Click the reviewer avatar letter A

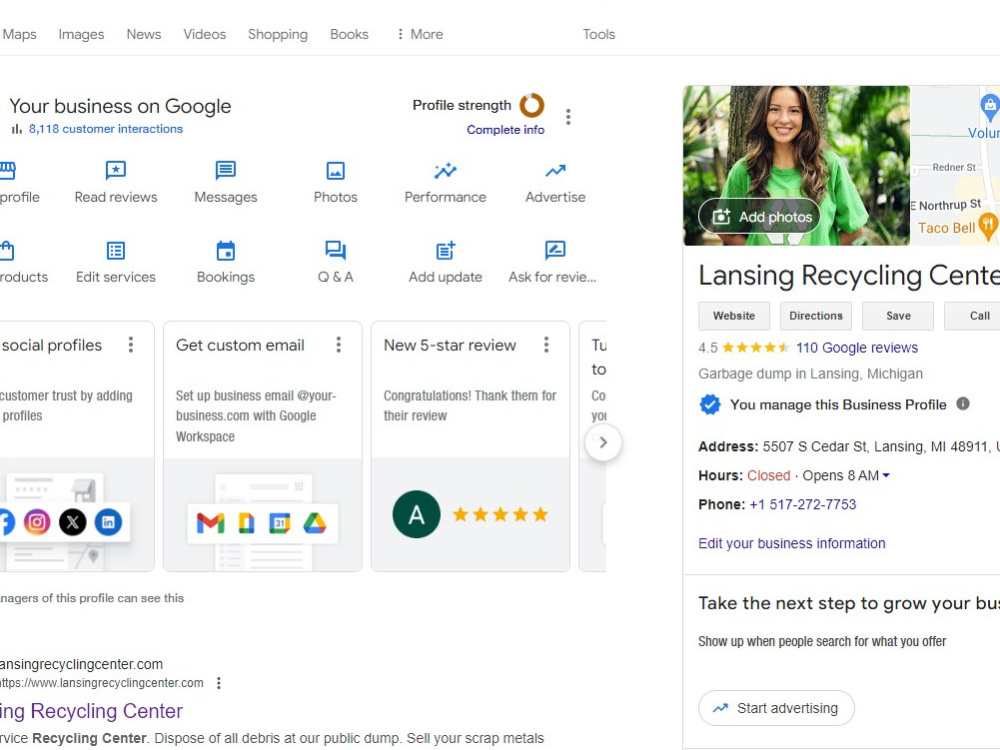(x=416, y=514)
